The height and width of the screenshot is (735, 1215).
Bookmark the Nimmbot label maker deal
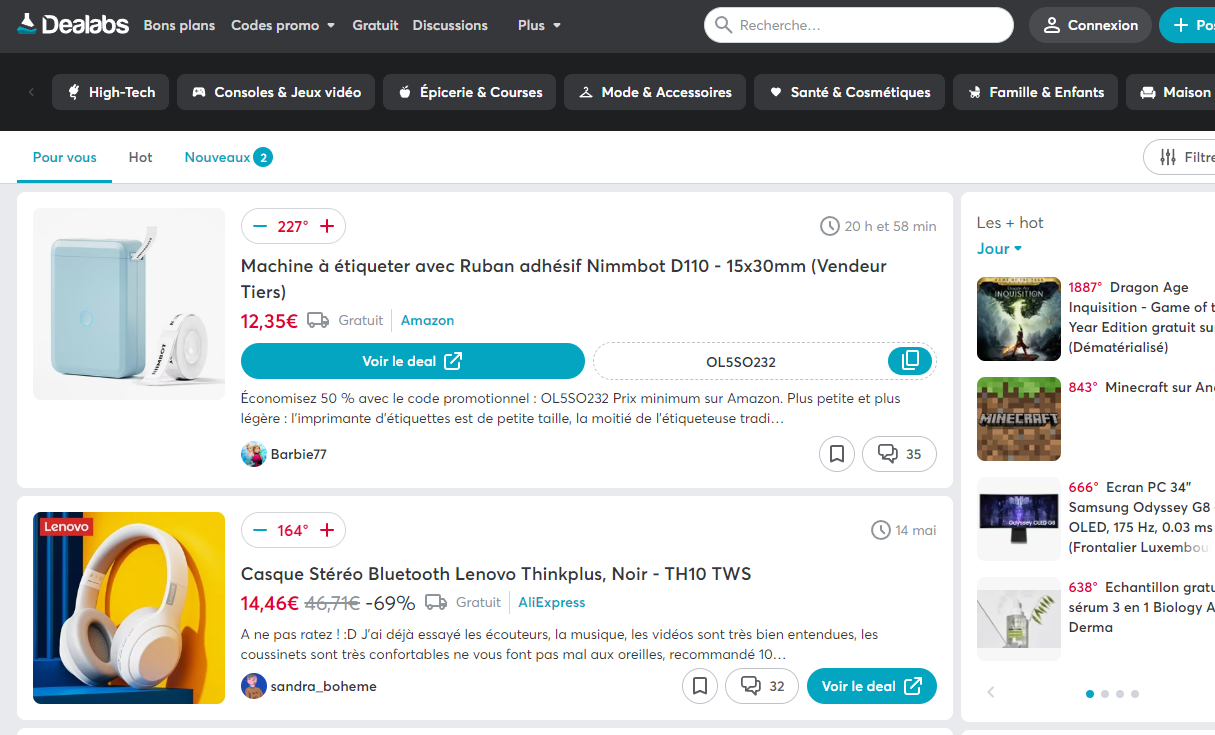(x=837, y=454)
